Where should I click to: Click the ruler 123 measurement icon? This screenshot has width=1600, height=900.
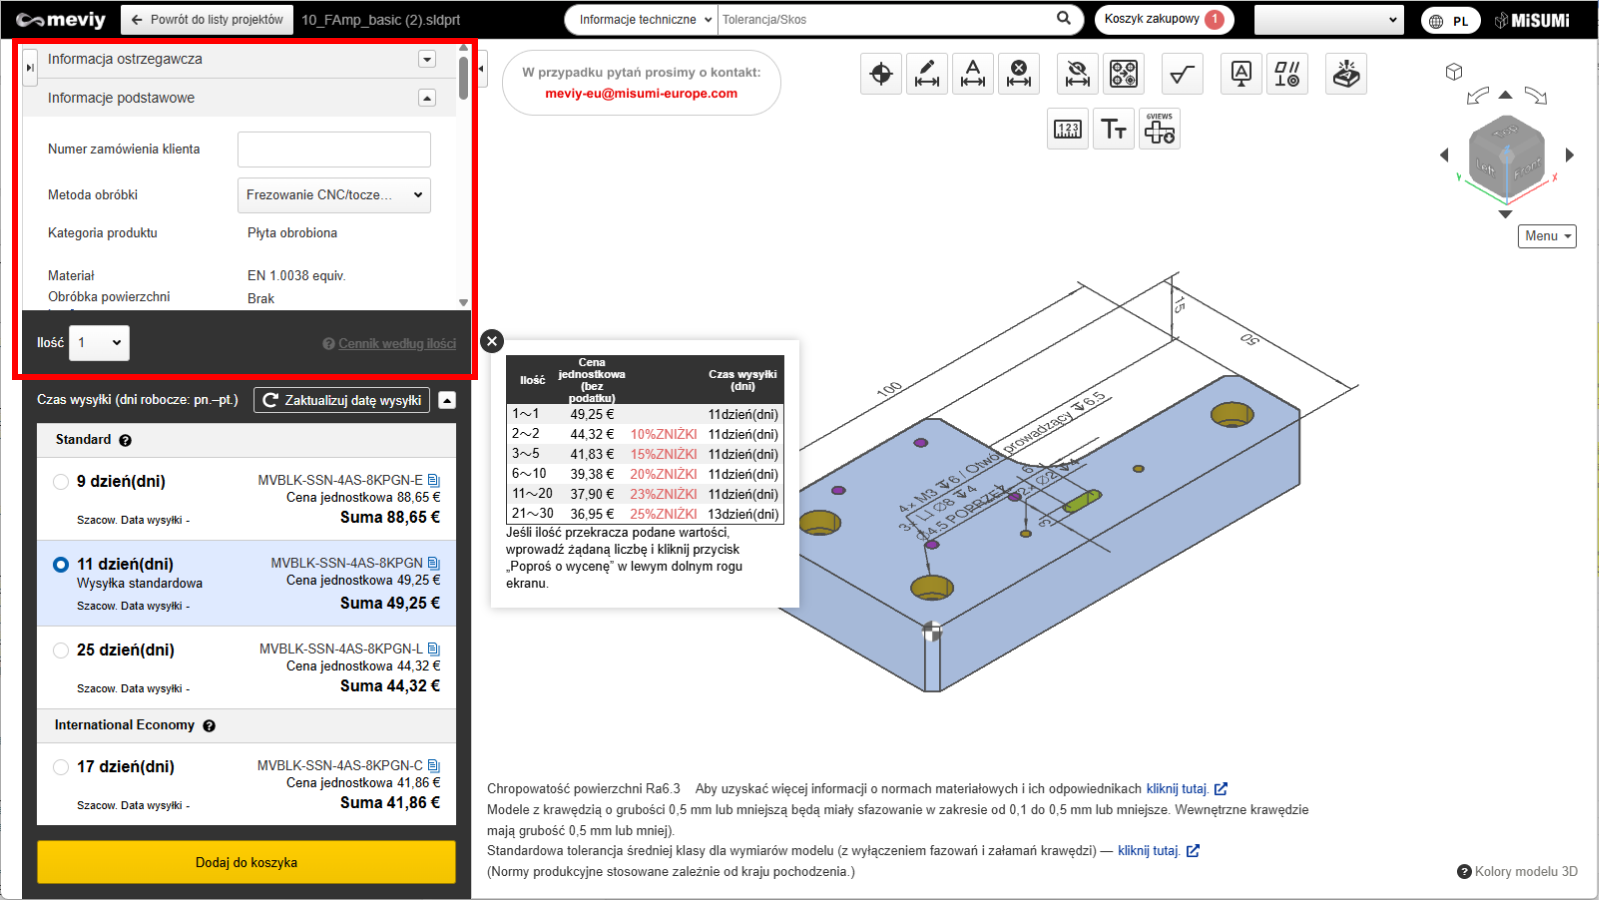[x=1068, y=129]
